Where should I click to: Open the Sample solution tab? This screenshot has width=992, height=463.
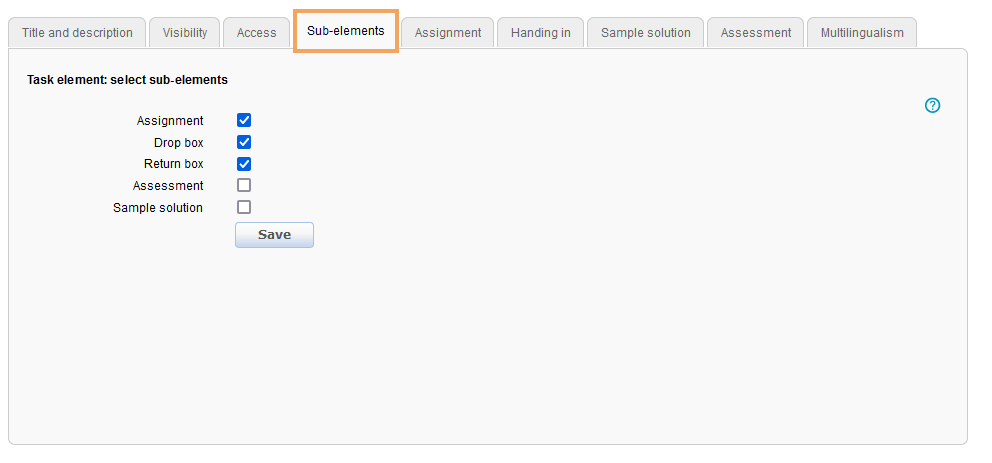(645, 33)
